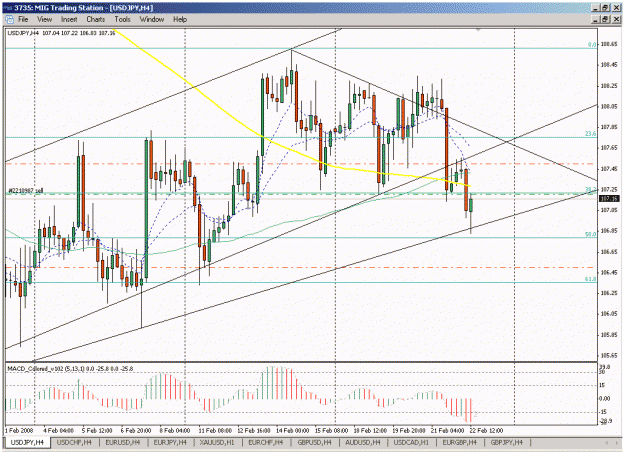This screenshot has width=625, height=452.
Task: Click the Fibonacci 38.2 level label
Action: [x=590, y=189]
